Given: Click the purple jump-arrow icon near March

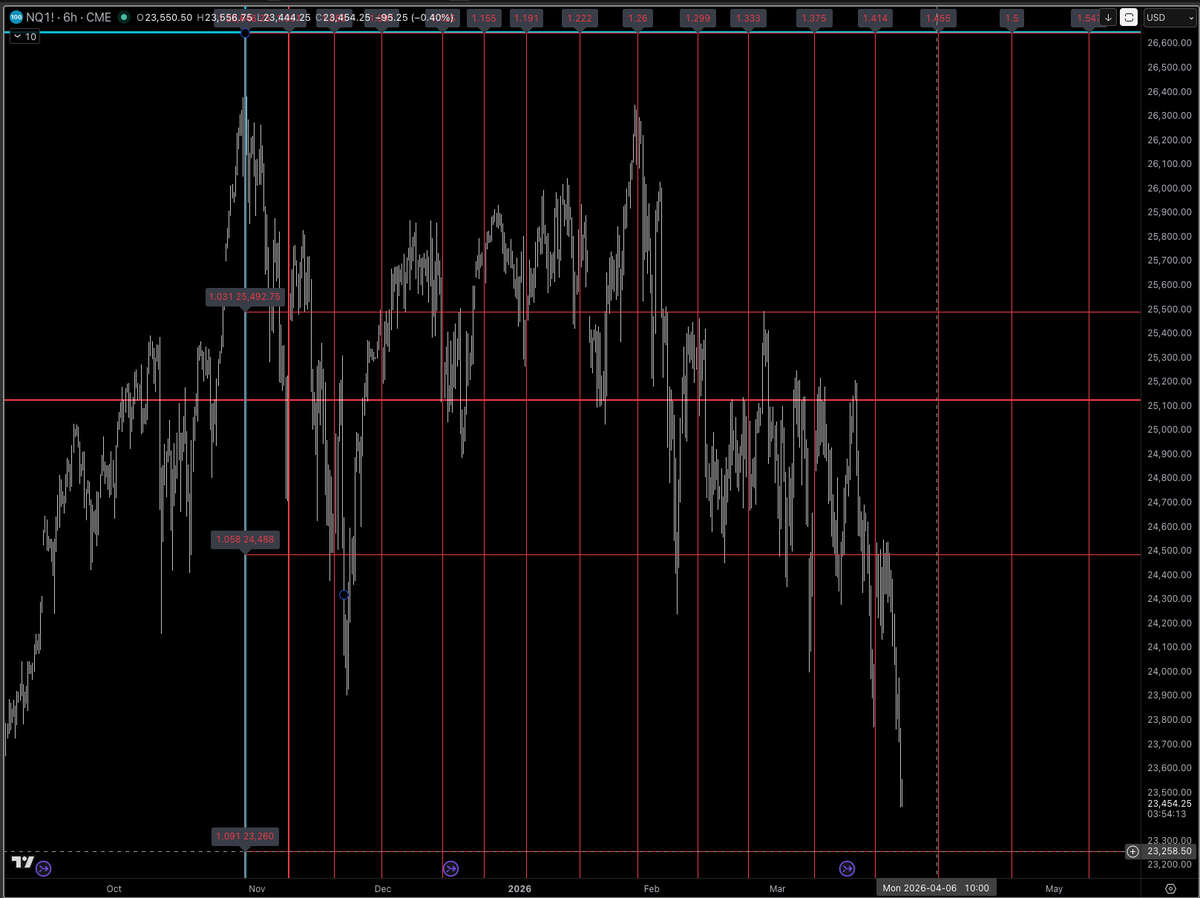Looking at the screenshot, I should click(847, 868).
